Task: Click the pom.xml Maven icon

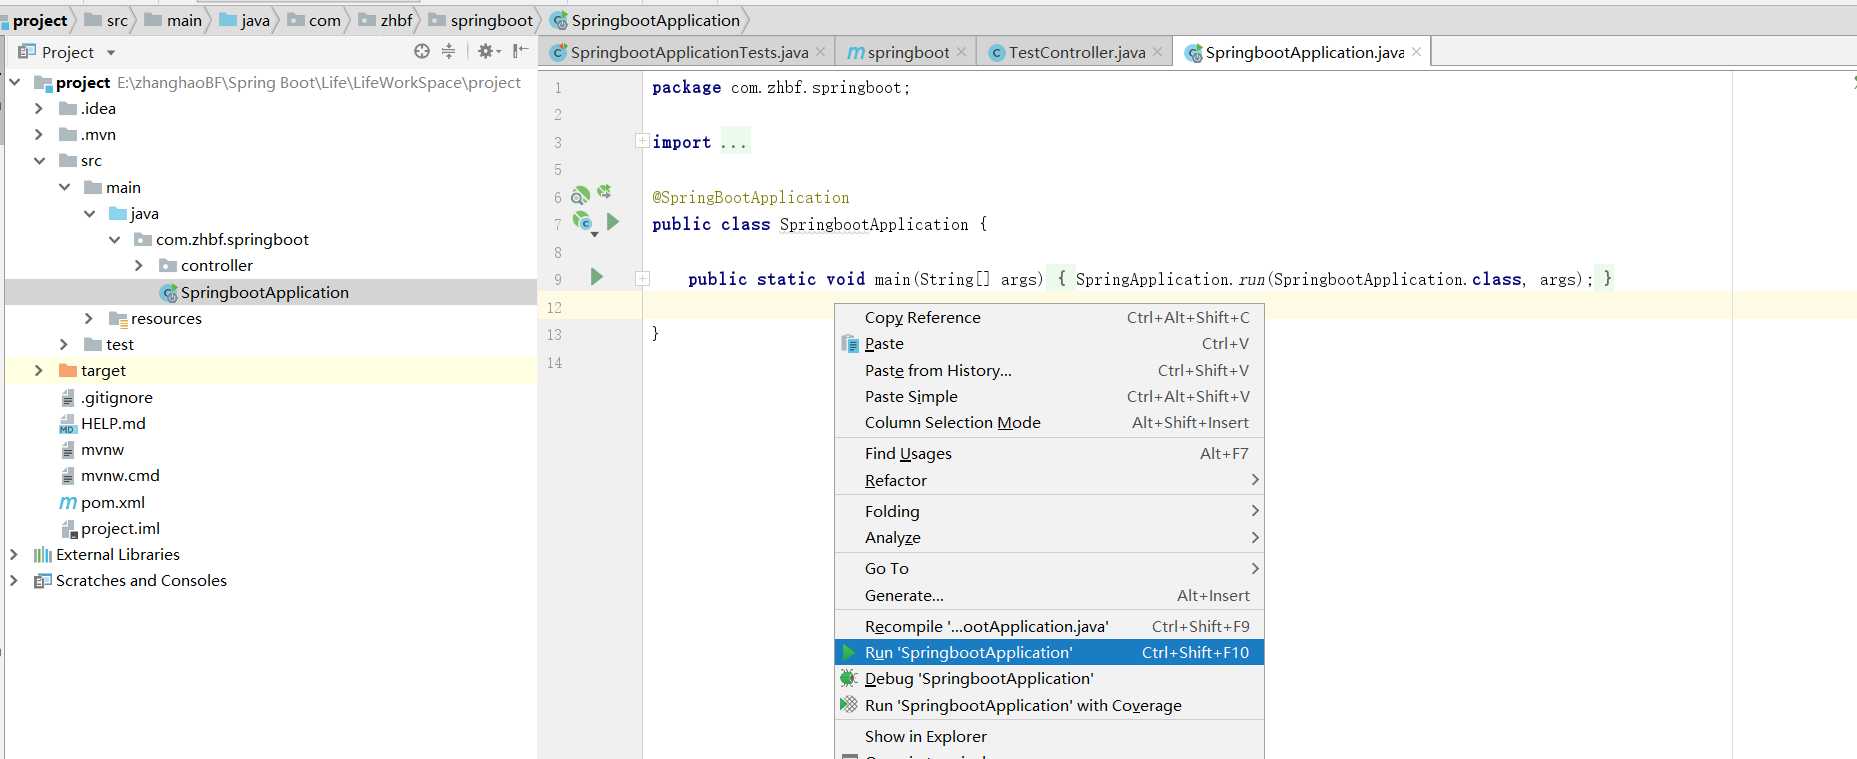Action: point(68,502)
